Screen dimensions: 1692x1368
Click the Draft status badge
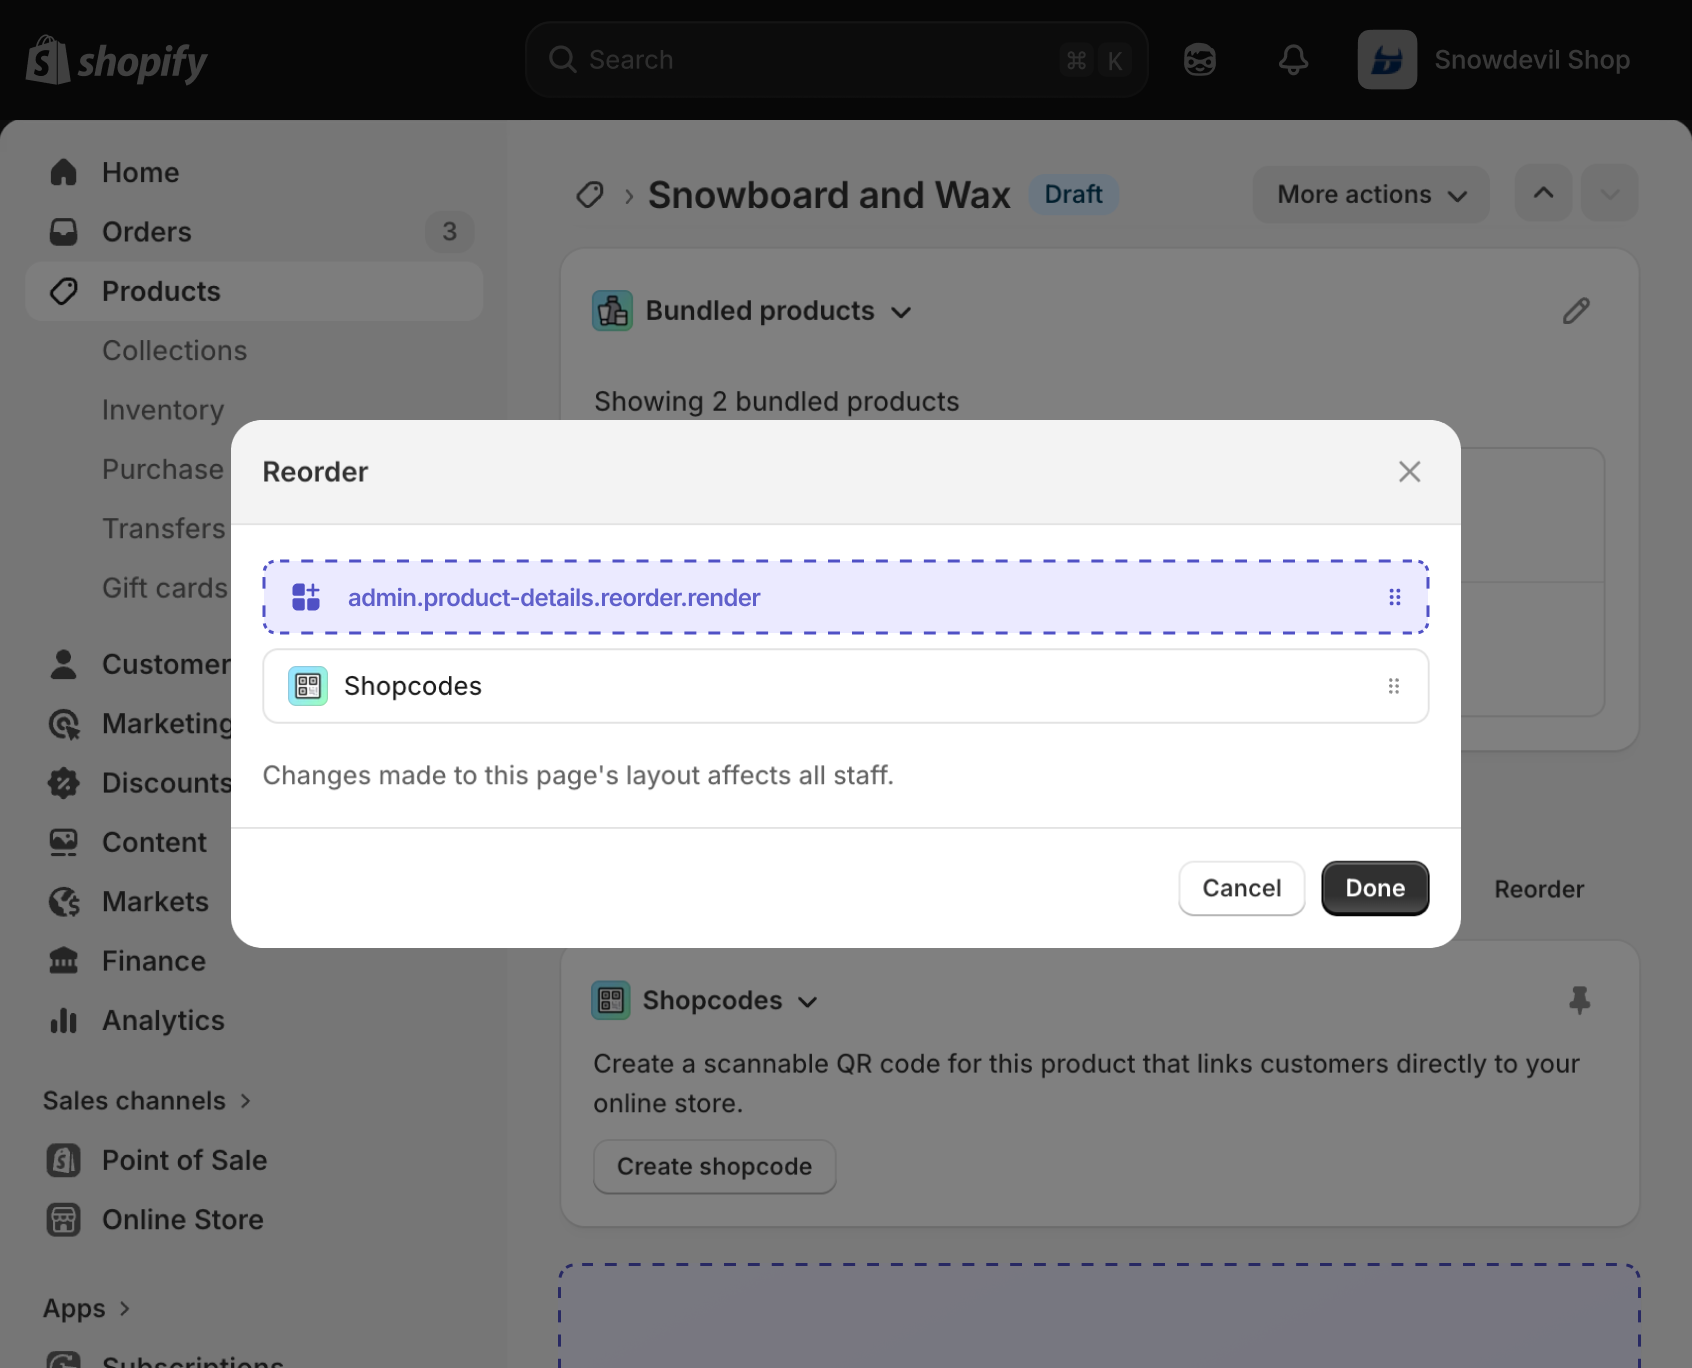click(x=1073, y=194)
